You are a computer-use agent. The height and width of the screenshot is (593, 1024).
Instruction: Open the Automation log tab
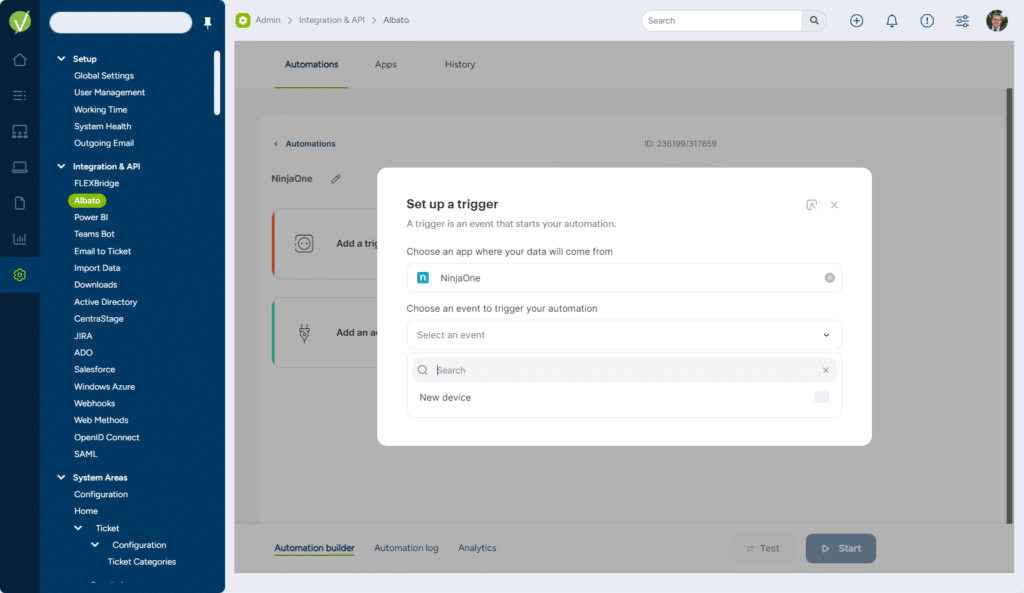click(x=406, y=548)
